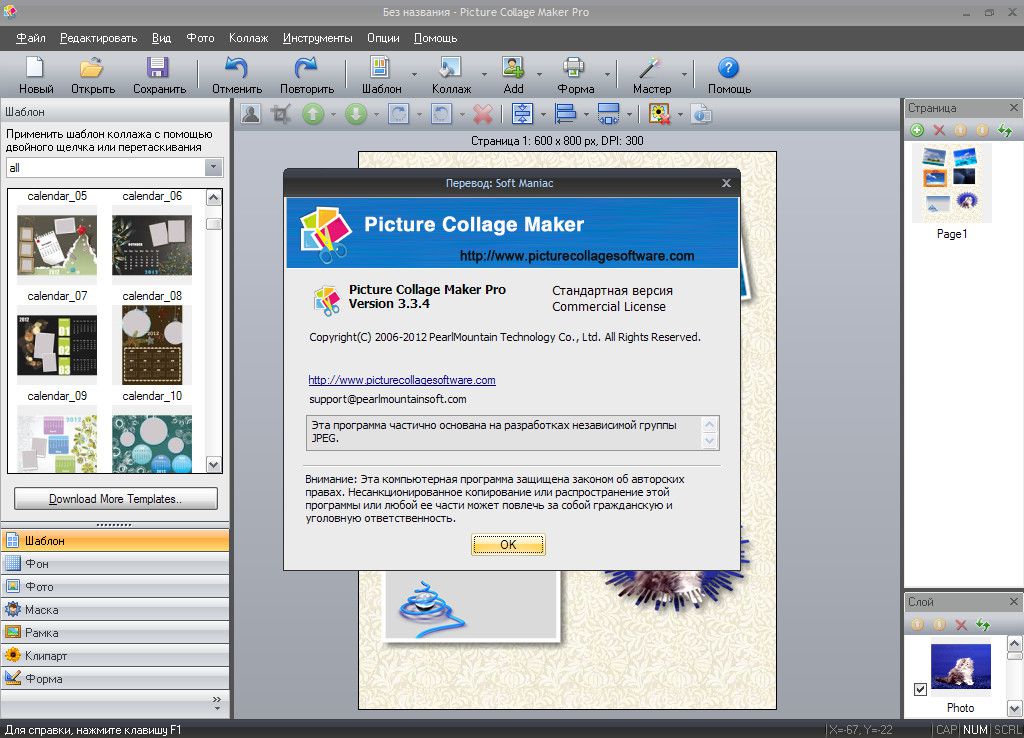Click the Новый new file icon
The image size is (1024, 738).
[x=35, y=67]
